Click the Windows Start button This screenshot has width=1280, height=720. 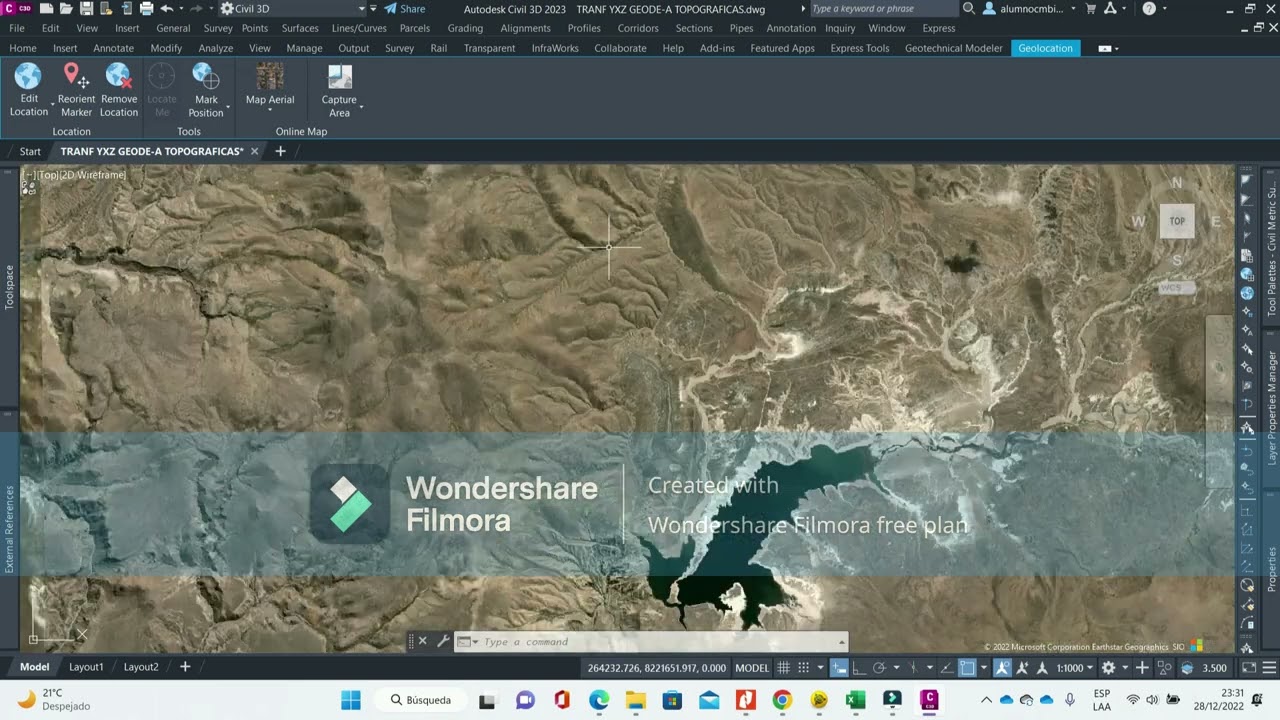[x=351, y=700]
